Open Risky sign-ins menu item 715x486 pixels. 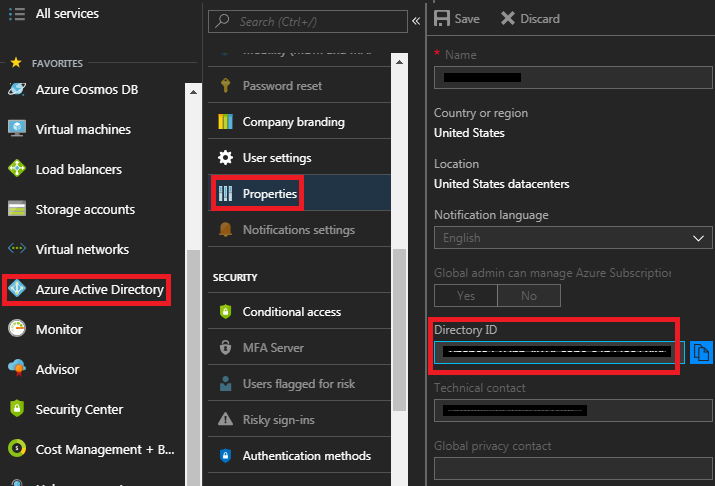pyautogui.click(x=300, y=419)
